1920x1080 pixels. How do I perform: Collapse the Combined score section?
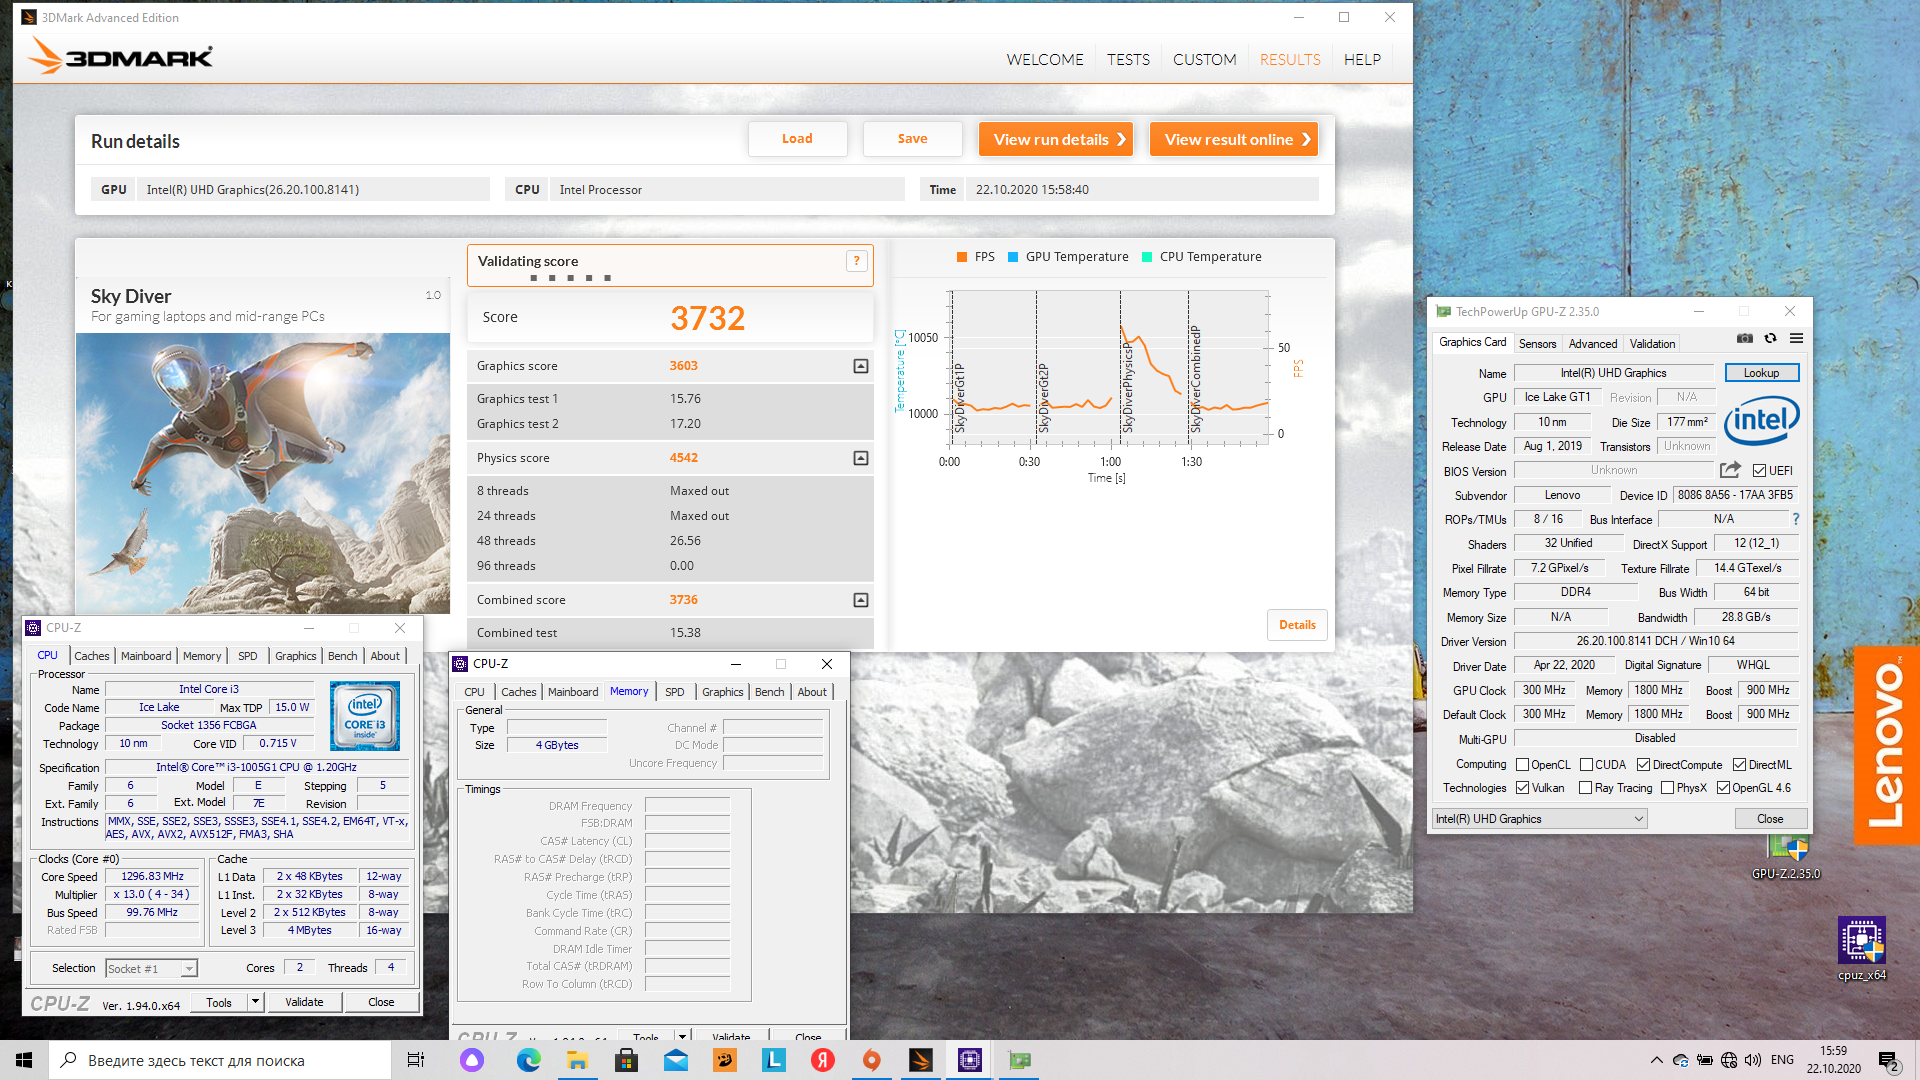[860, 600]
